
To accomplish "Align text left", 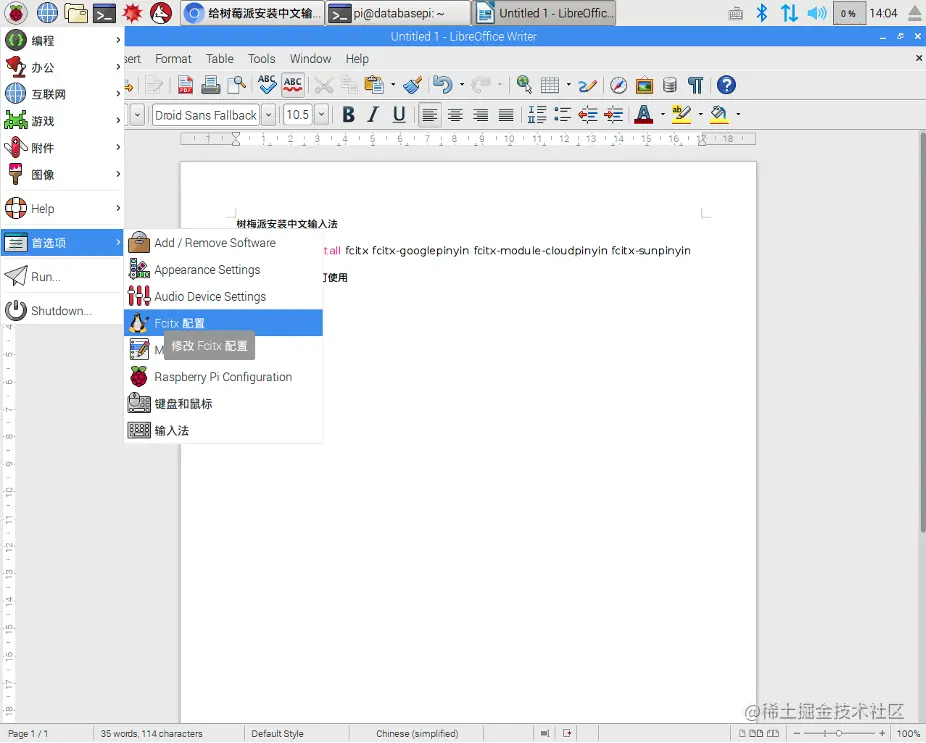I will click(430, 115).
